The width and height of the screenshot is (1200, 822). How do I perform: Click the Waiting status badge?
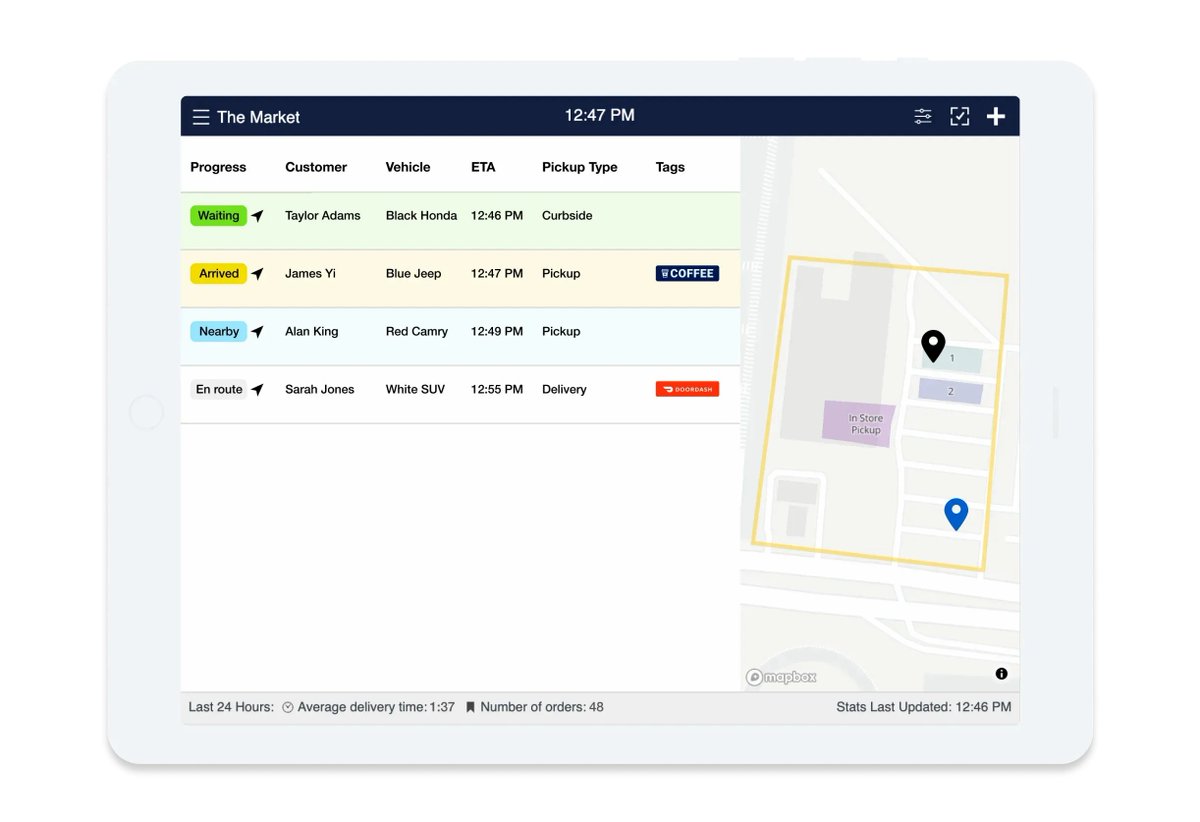[x=218, y=216]
